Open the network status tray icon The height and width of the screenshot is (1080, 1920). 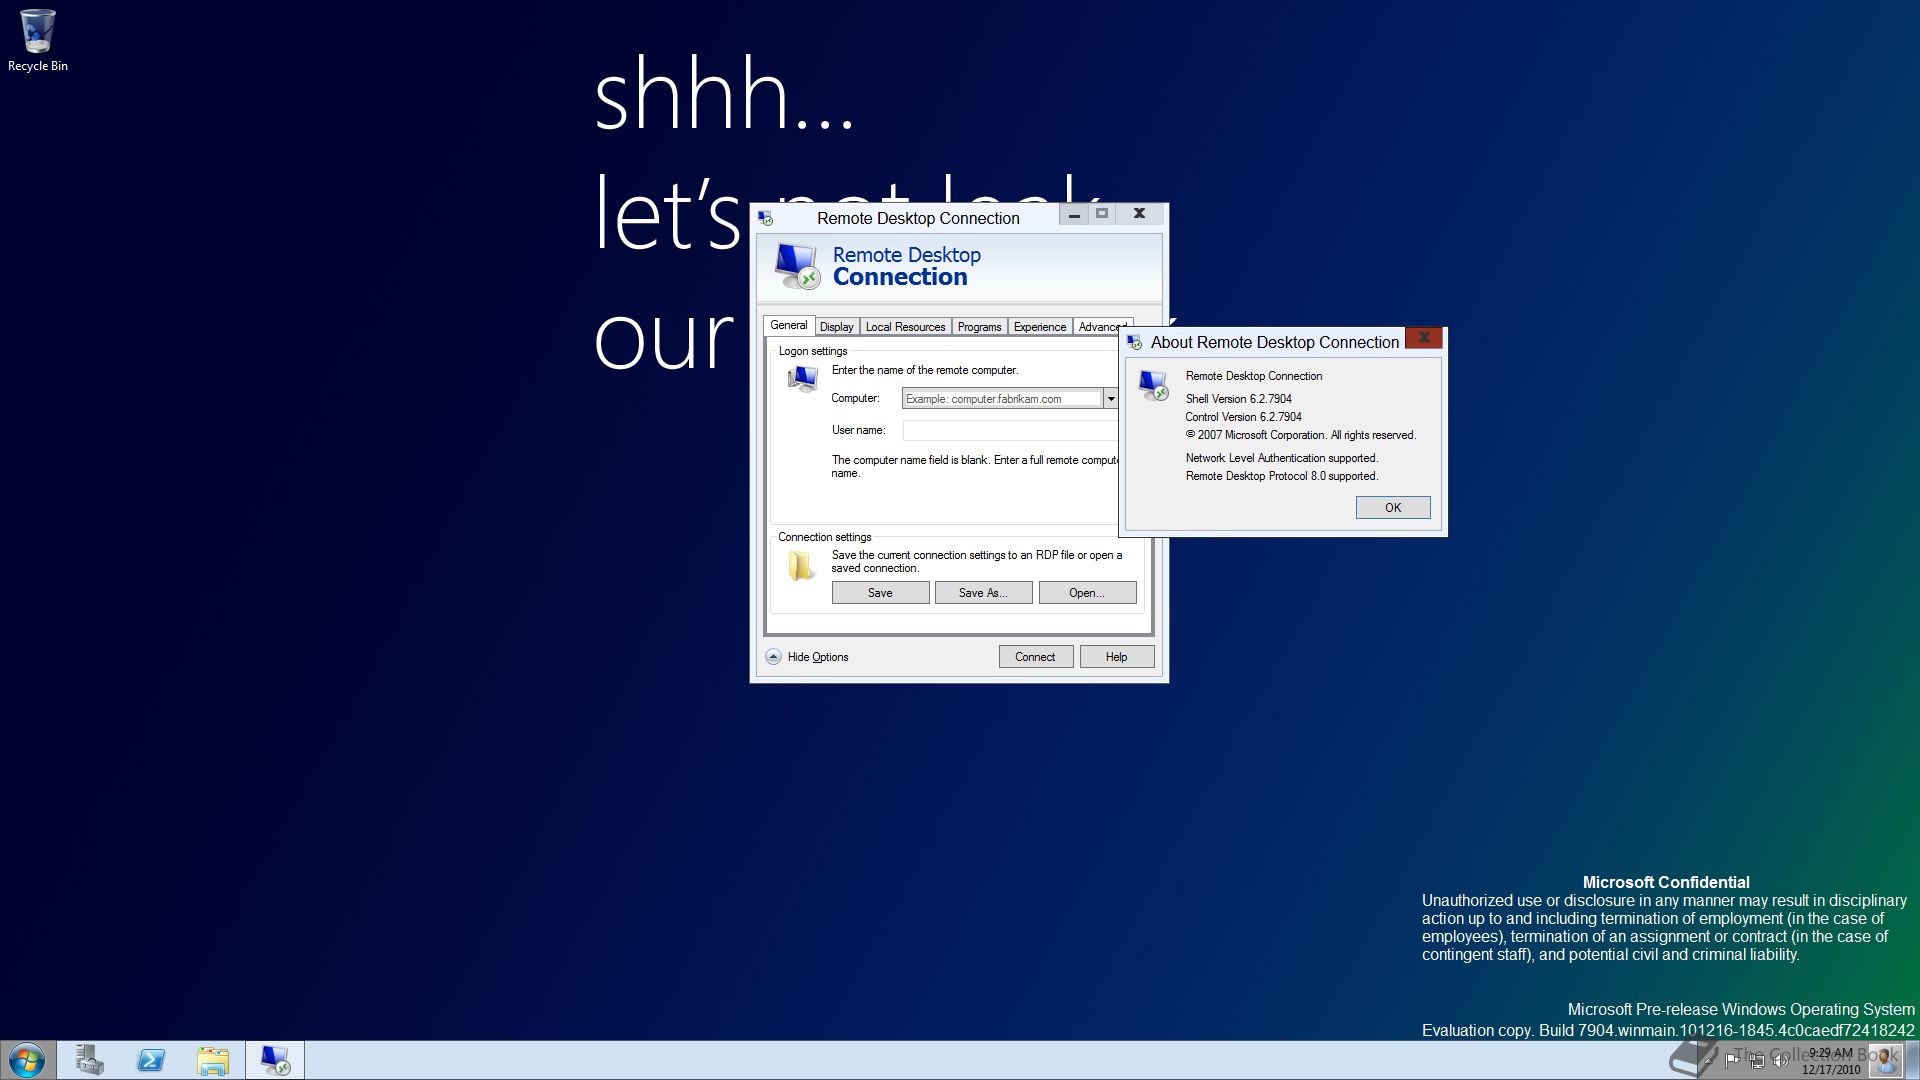point(1756,1061)
